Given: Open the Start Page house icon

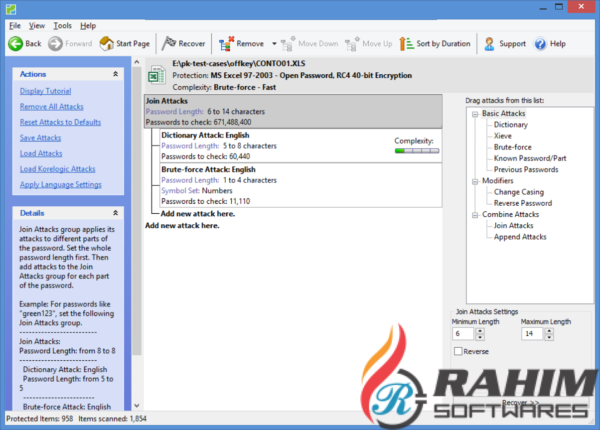Looking at the screenshot, I should click(x=107, y=44).
